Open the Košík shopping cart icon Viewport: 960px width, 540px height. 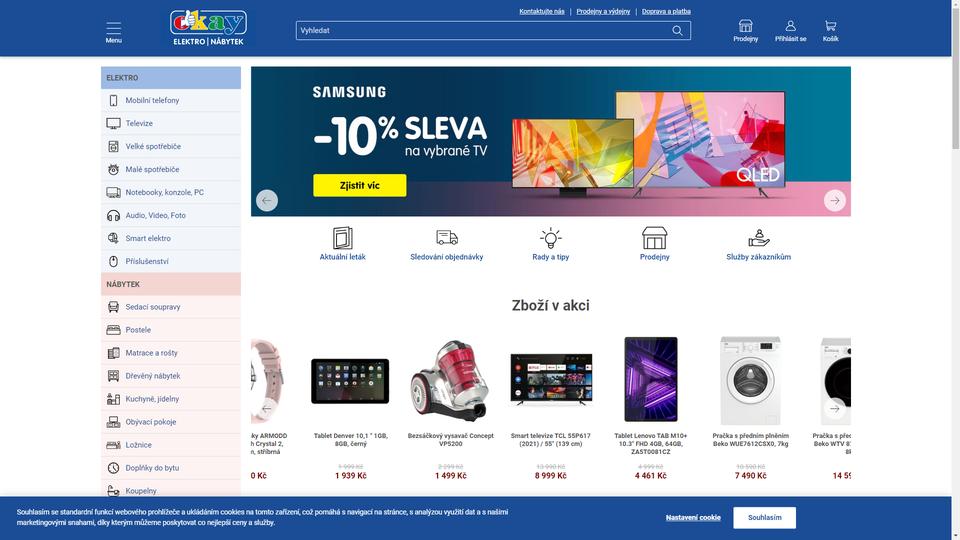[830, 26]
